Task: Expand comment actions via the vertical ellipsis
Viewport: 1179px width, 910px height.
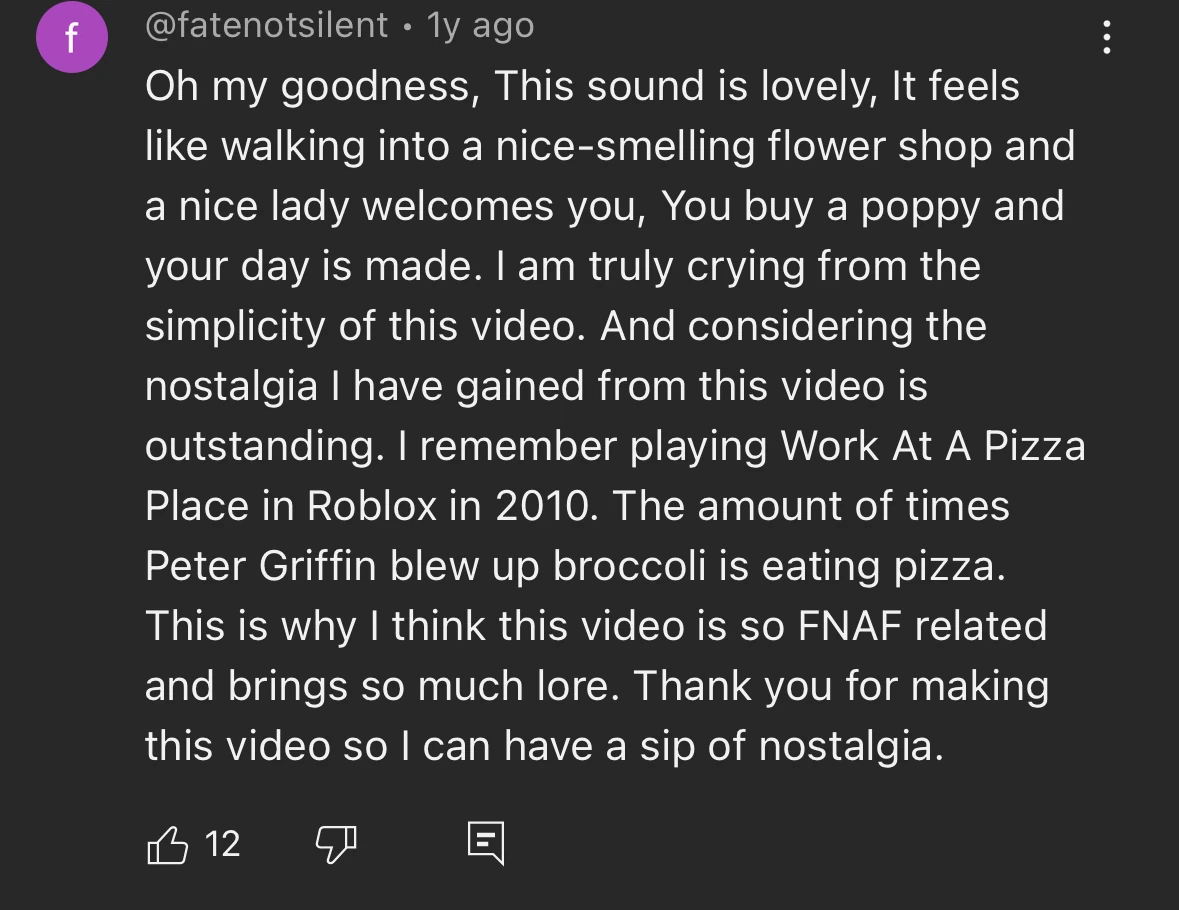Action: tap(1106, 38)
